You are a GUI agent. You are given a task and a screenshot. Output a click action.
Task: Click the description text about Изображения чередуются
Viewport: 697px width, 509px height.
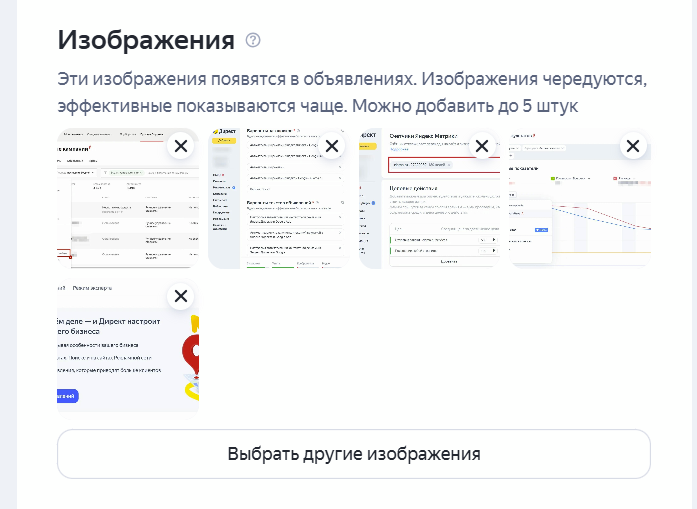click(x=352, y=92)
